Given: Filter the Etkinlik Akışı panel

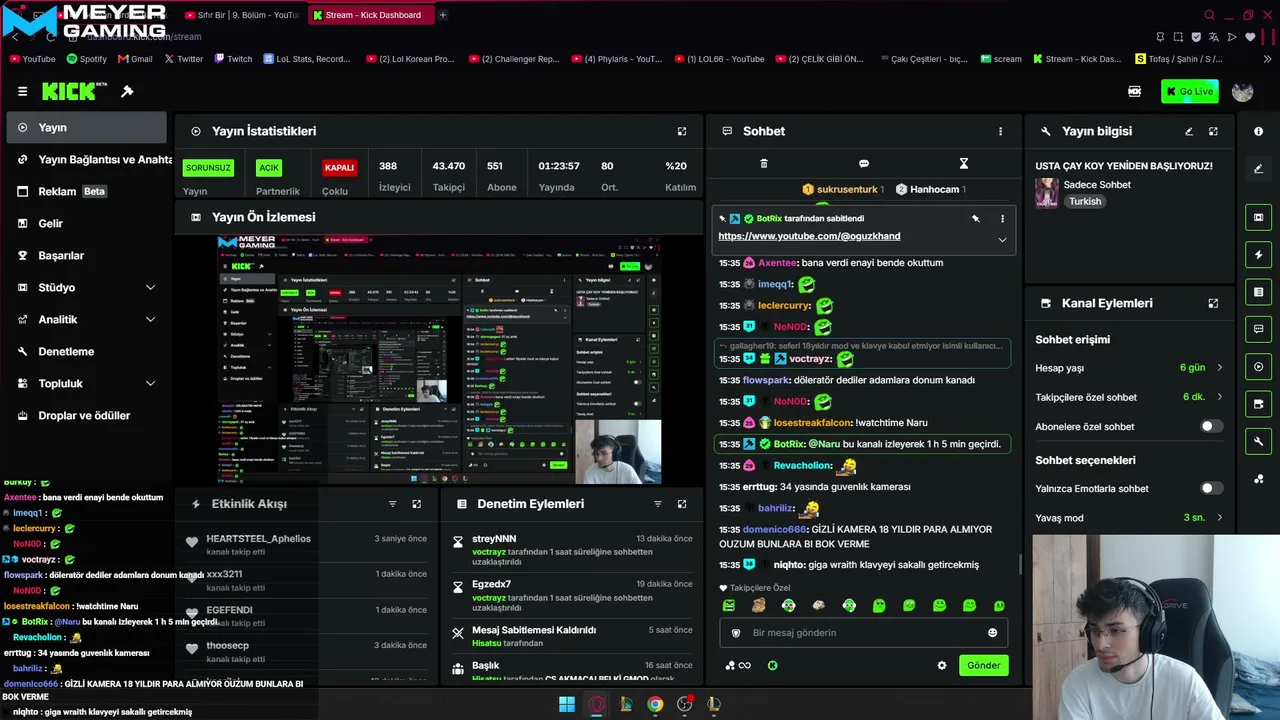Looking at the screenshot, I should pyautogui.click(x=392, y=504).
